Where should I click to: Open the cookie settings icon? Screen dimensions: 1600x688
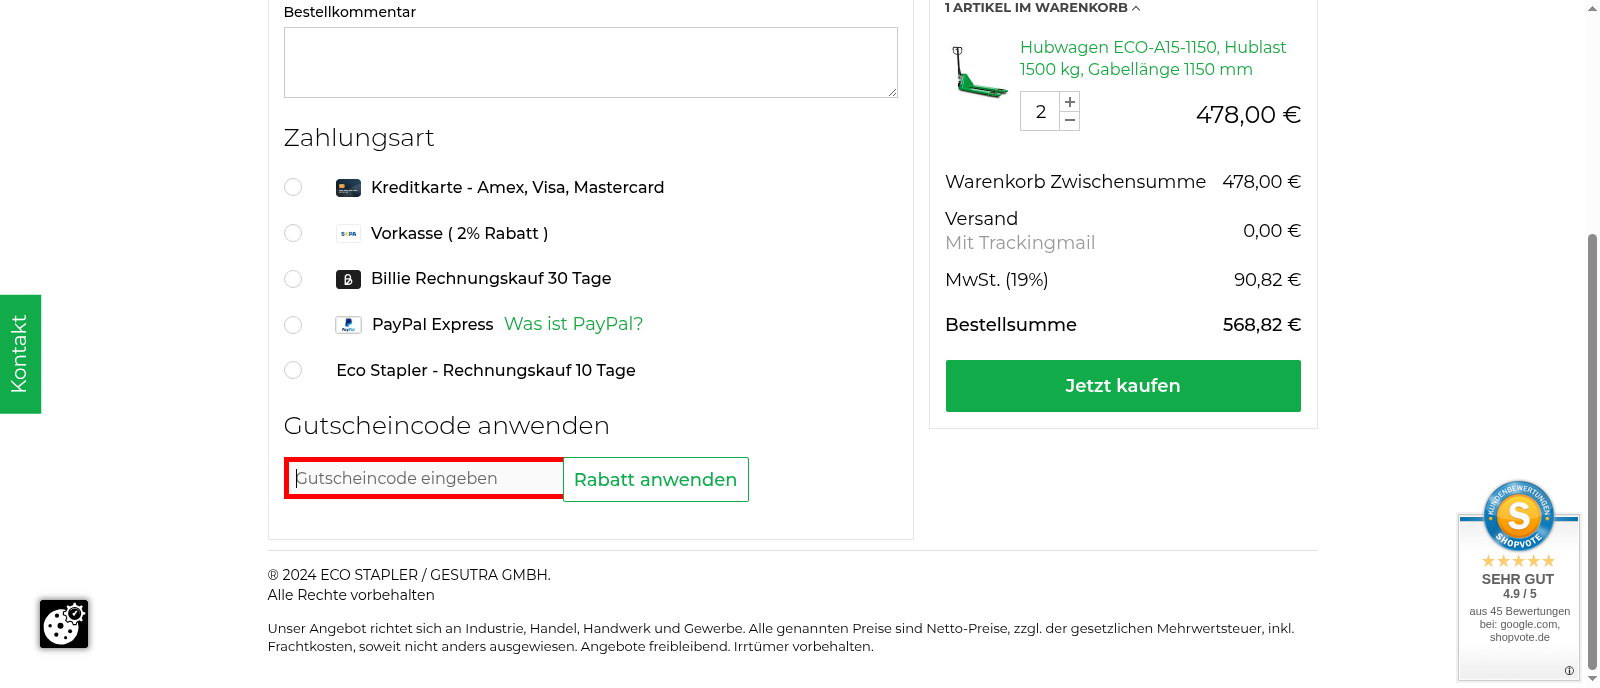click(64, 624)
